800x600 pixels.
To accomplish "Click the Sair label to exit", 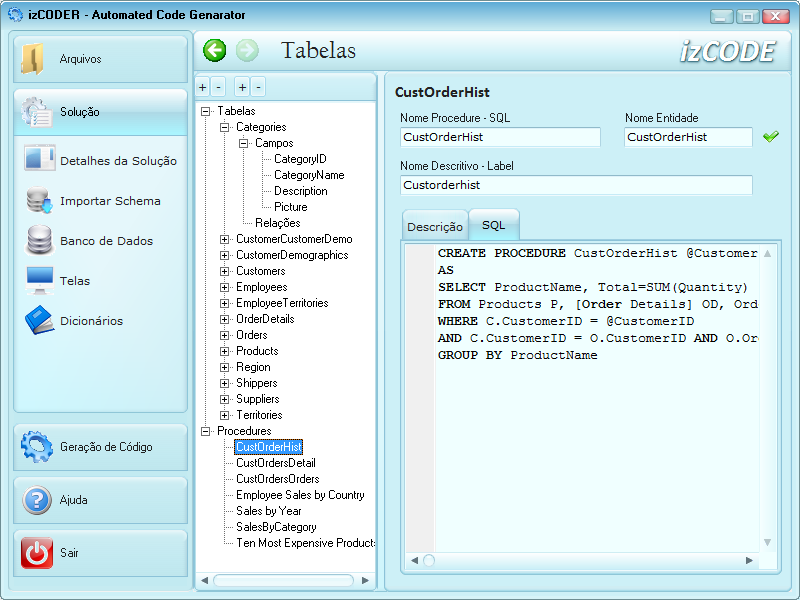I will click(69, 553).
